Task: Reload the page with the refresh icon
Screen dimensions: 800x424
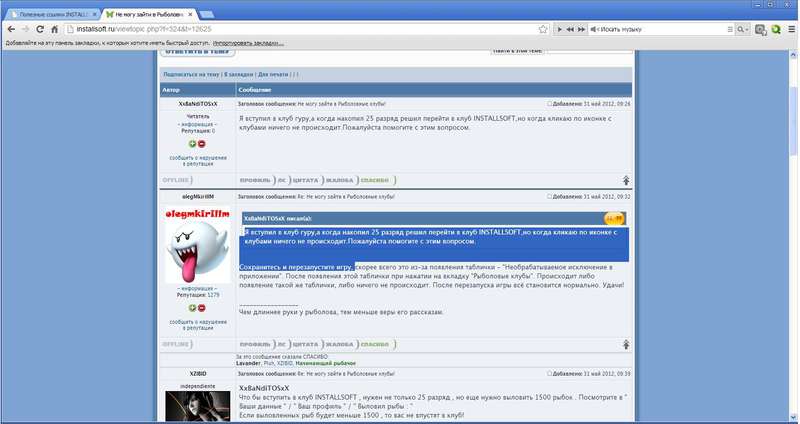Action: tap(40, 30)
